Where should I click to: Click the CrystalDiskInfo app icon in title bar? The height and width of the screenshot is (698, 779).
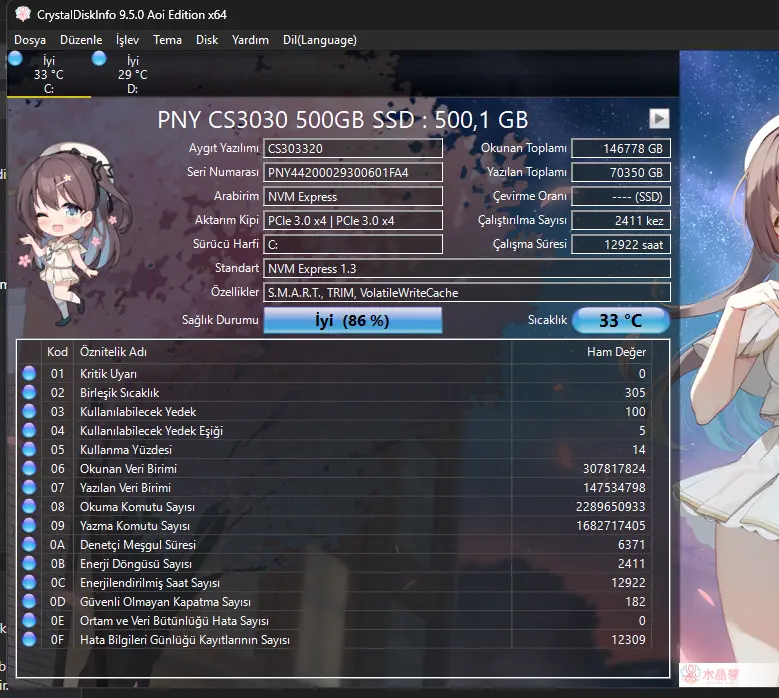[x=23, y=14]
